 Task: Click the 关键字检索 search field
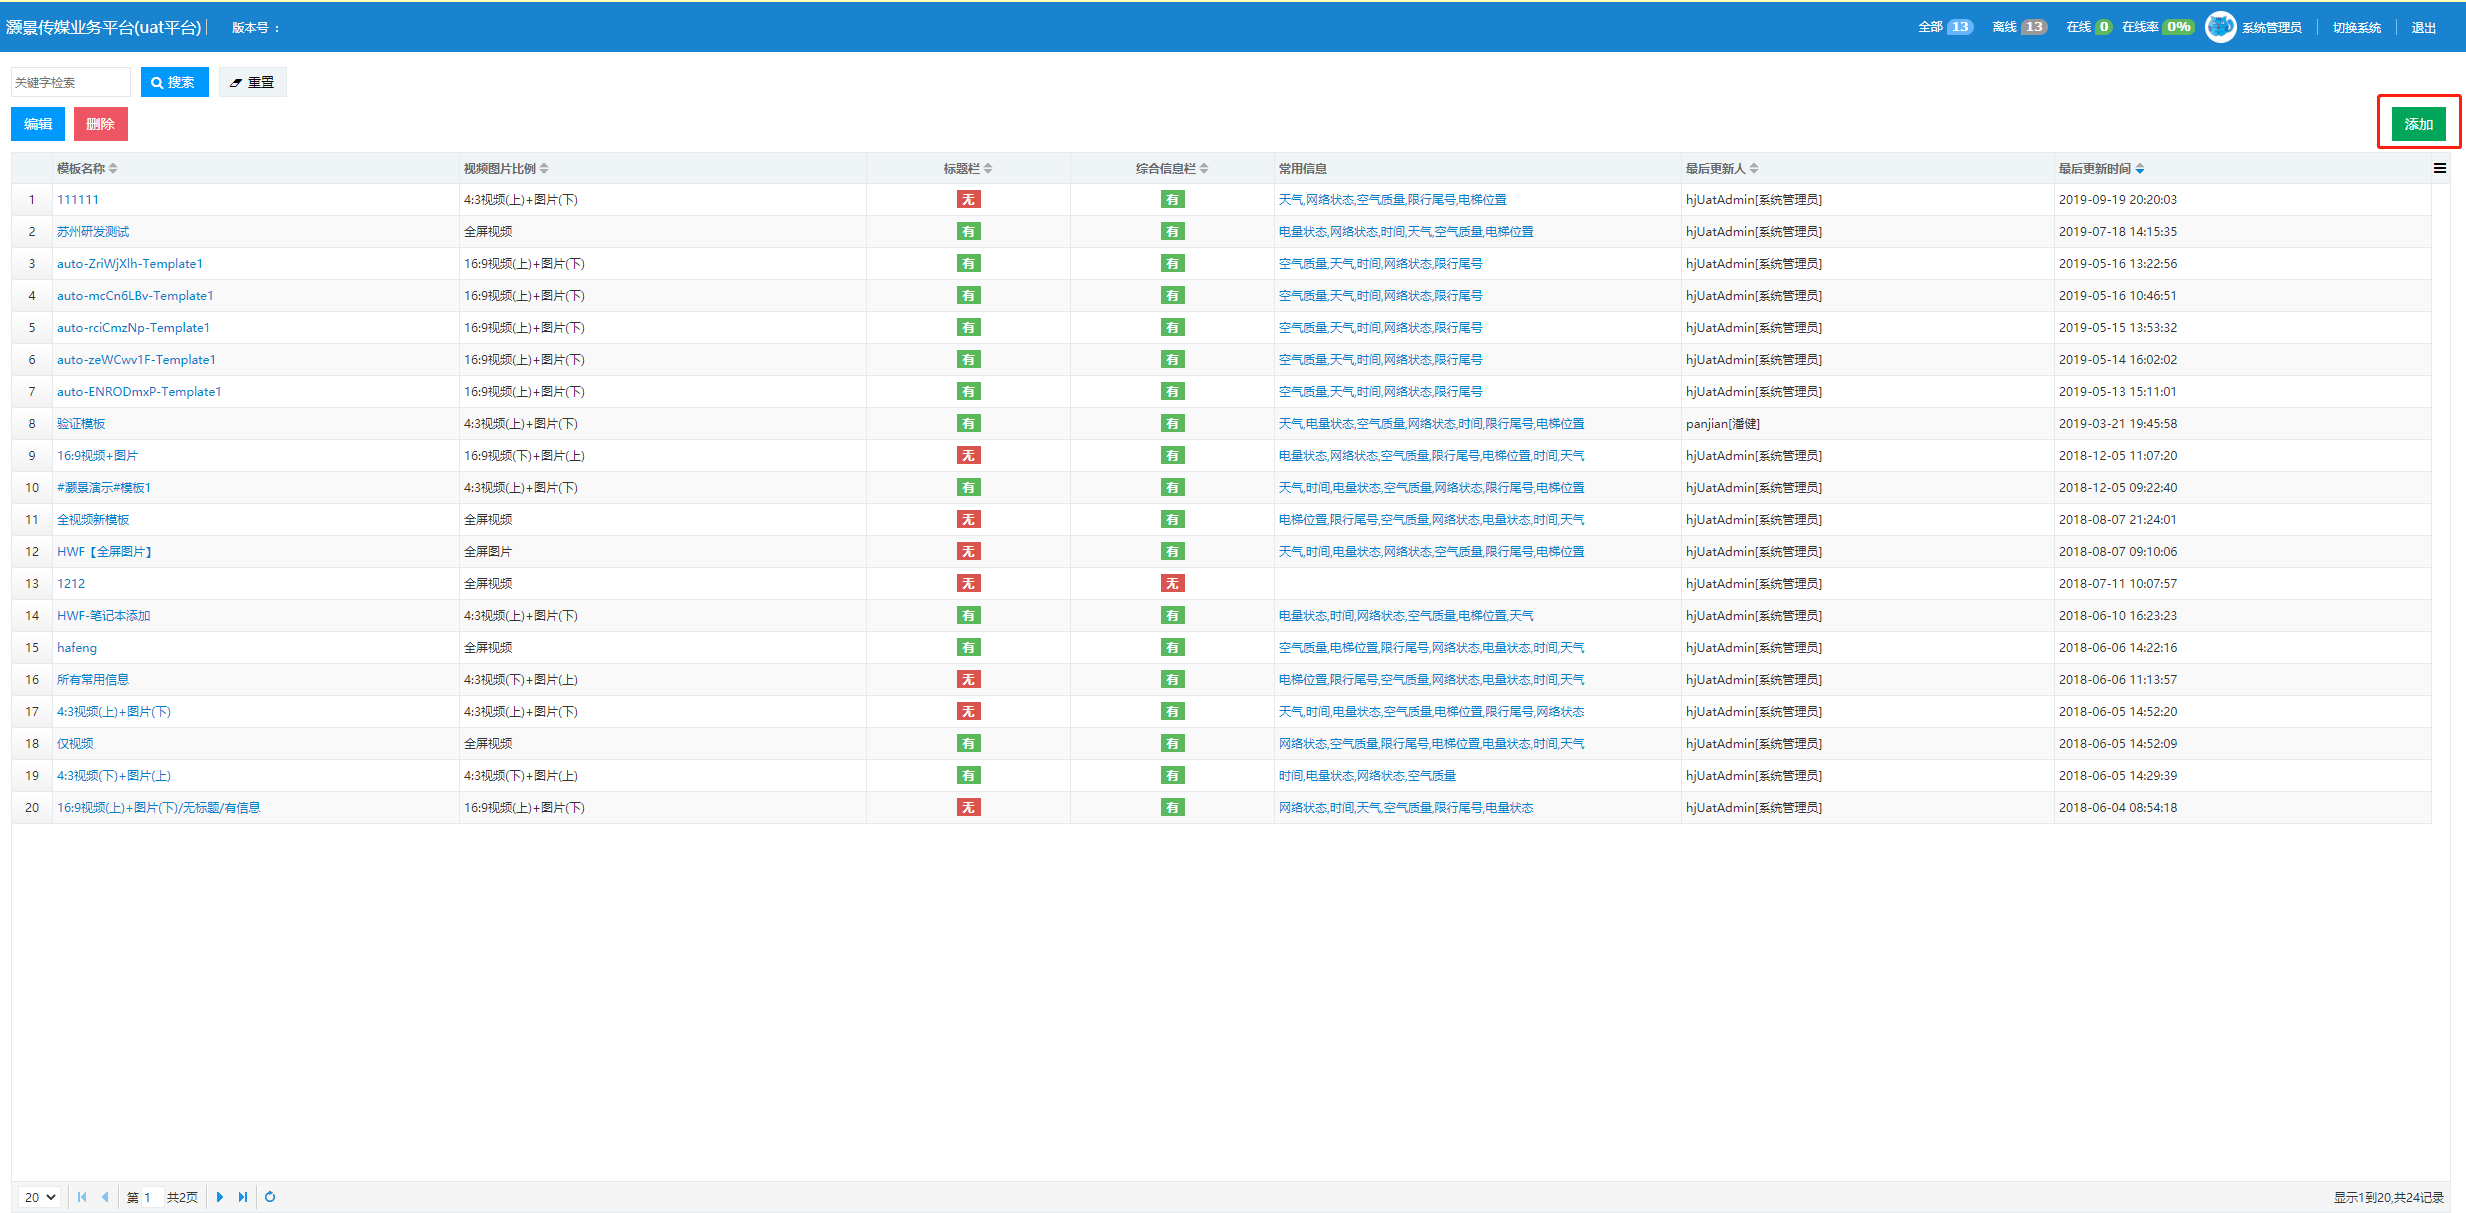pos(70,82)
